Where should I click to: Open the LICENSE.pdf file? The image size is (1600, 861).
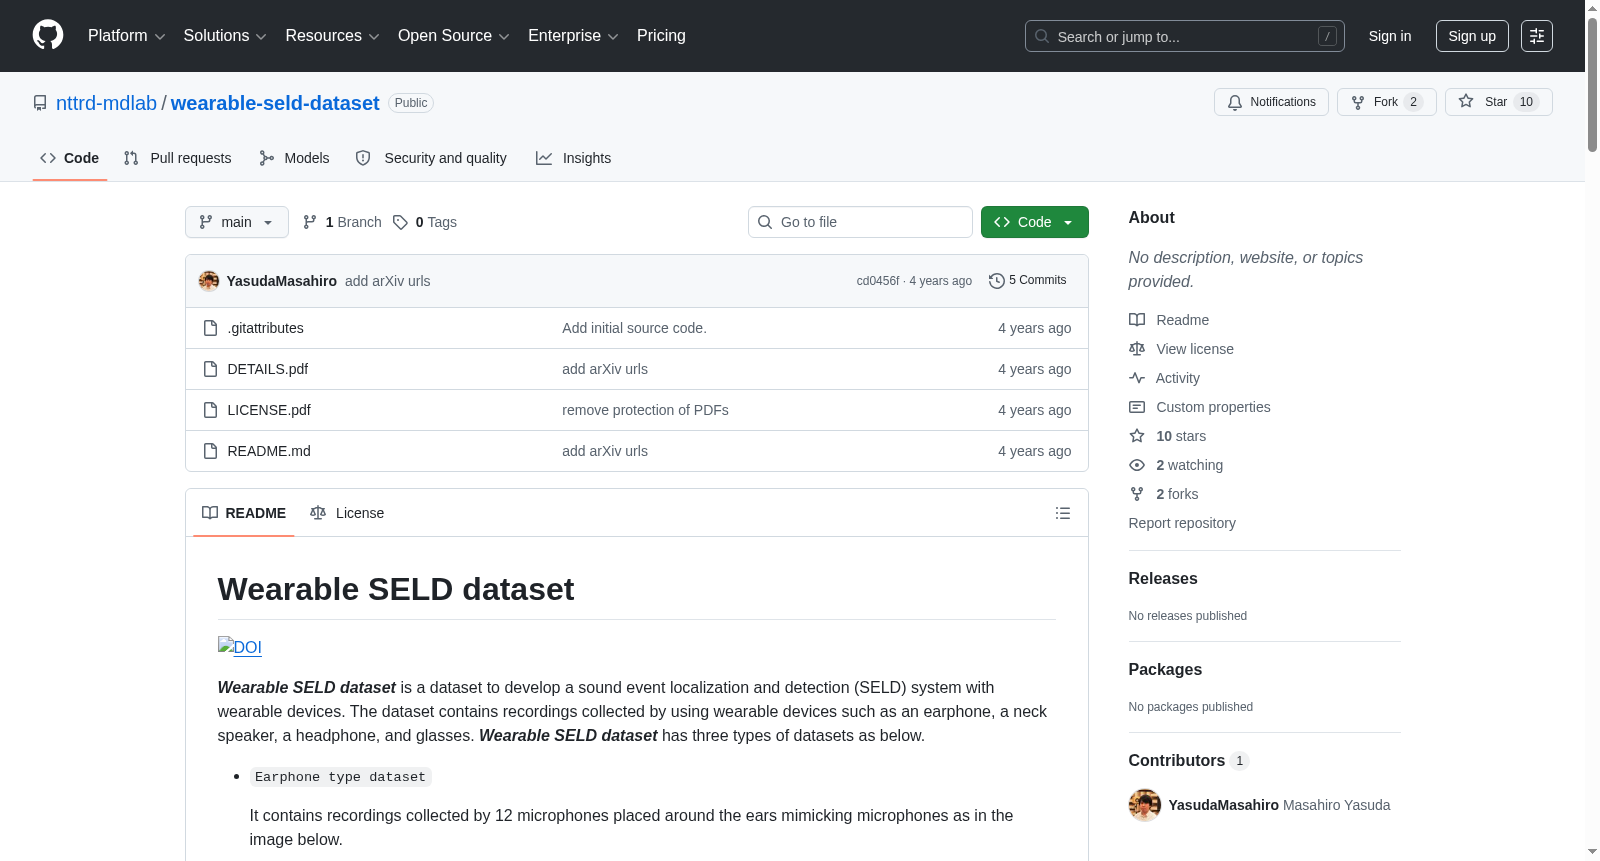pos(269,410)
